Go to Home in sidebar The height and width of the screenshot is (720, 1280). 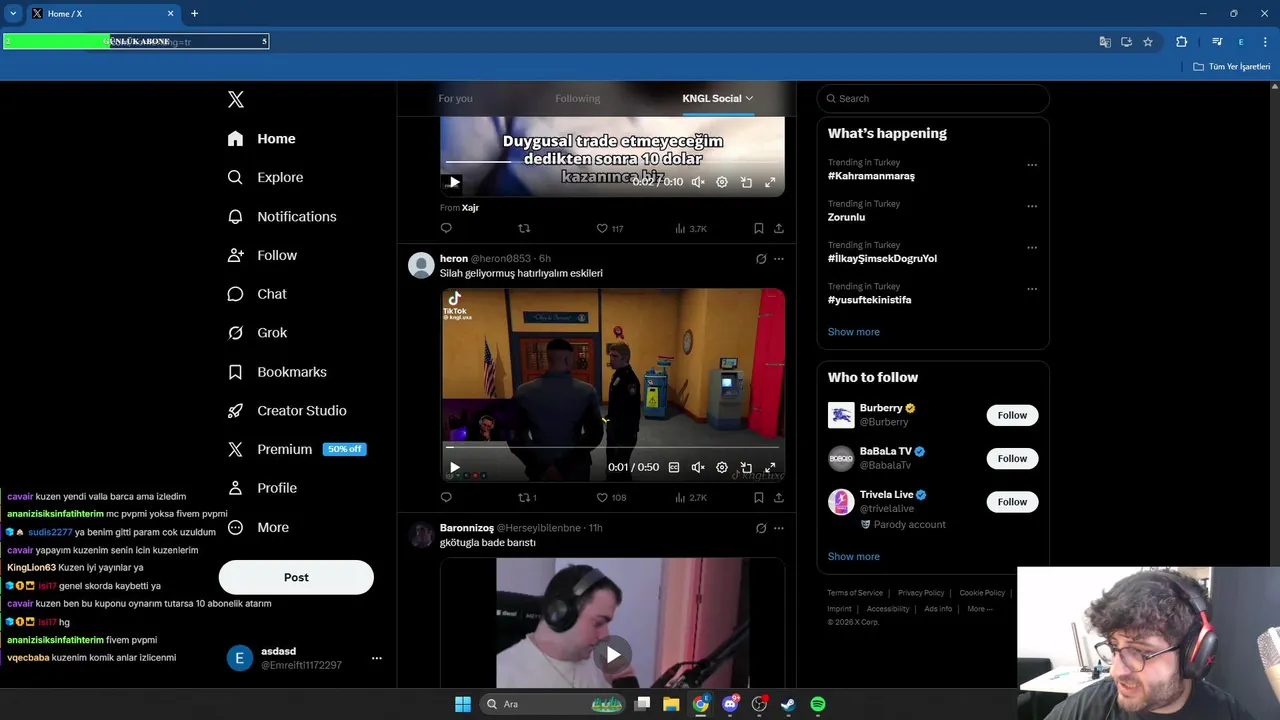(261, 139)
